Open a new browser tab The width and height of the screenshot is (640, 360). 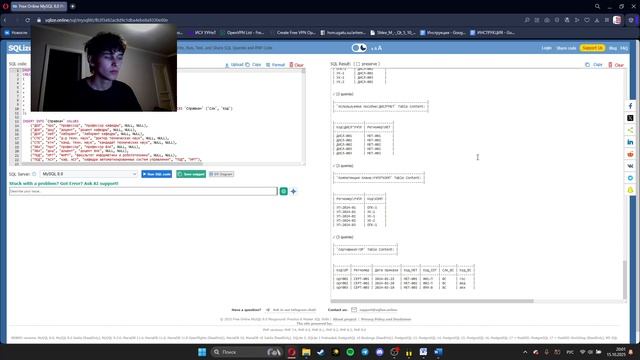73,7
